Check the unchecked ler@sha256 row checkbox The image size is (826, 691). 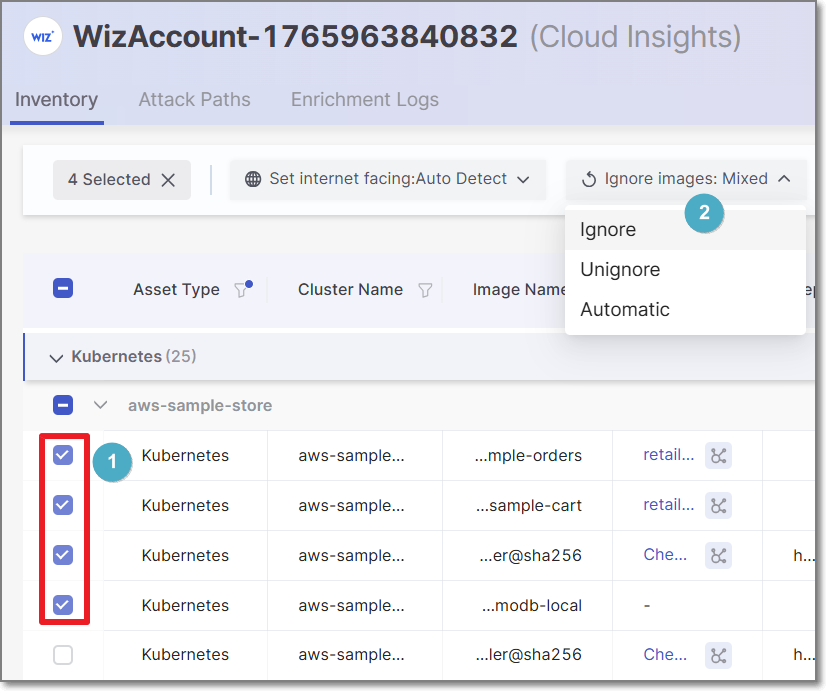point(63,655)
